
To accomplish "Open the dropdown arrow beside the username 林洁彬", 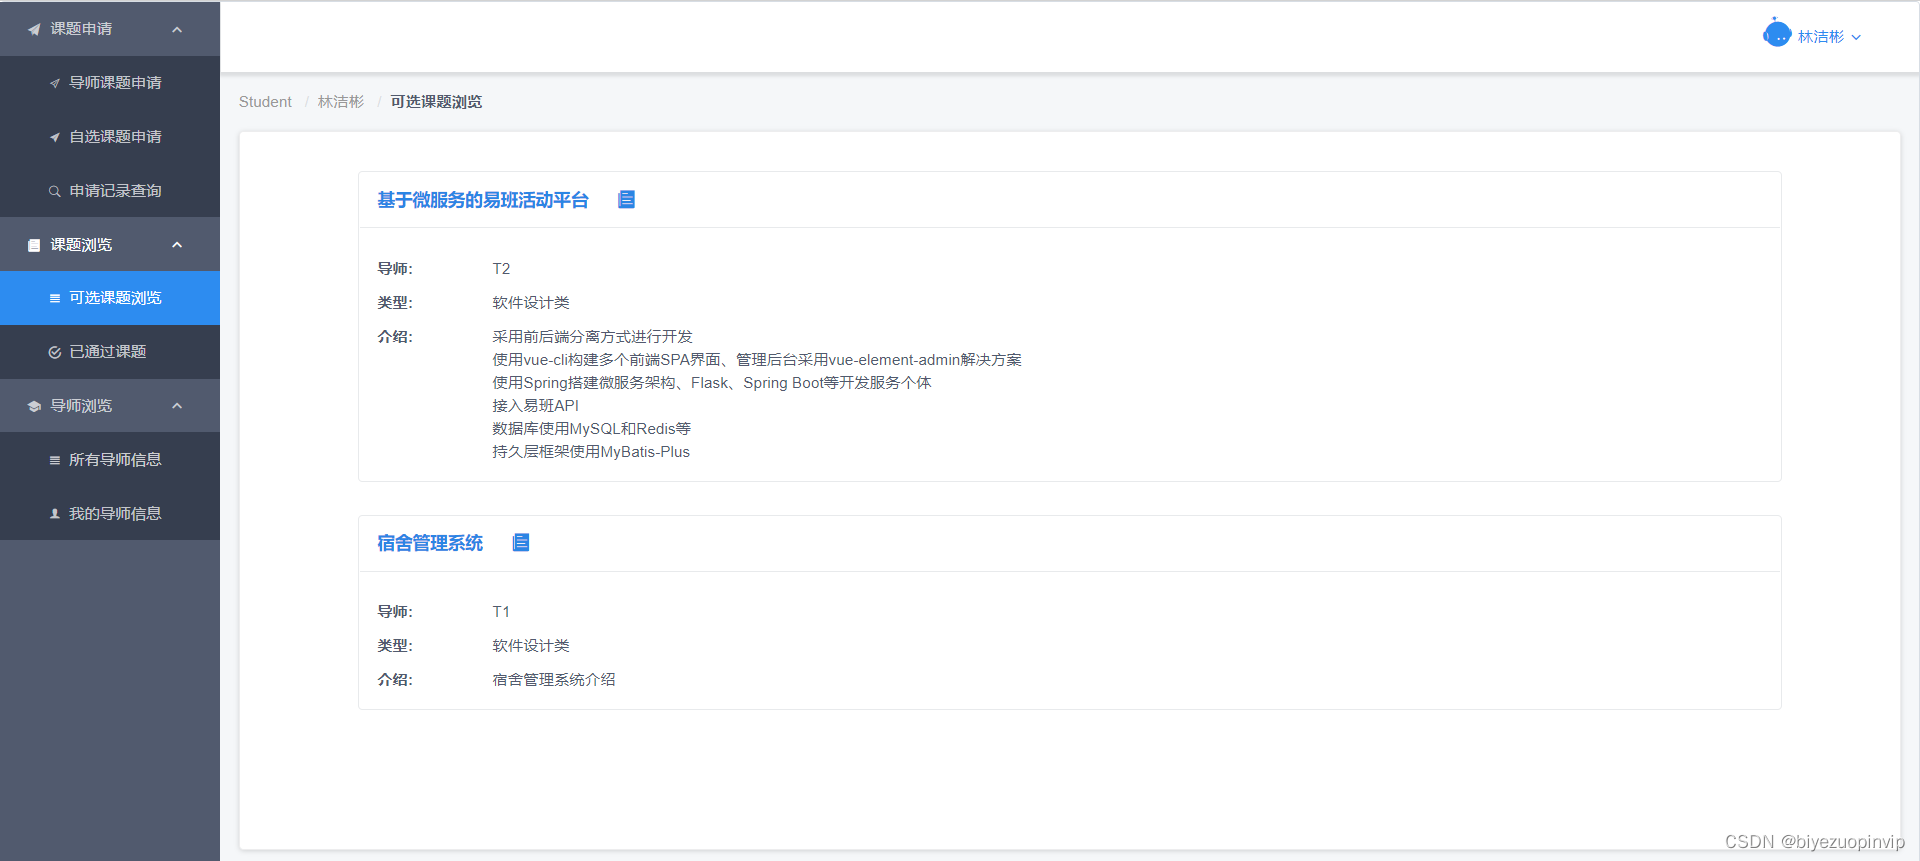I will pyautogui.click(x=1856, y=37).
